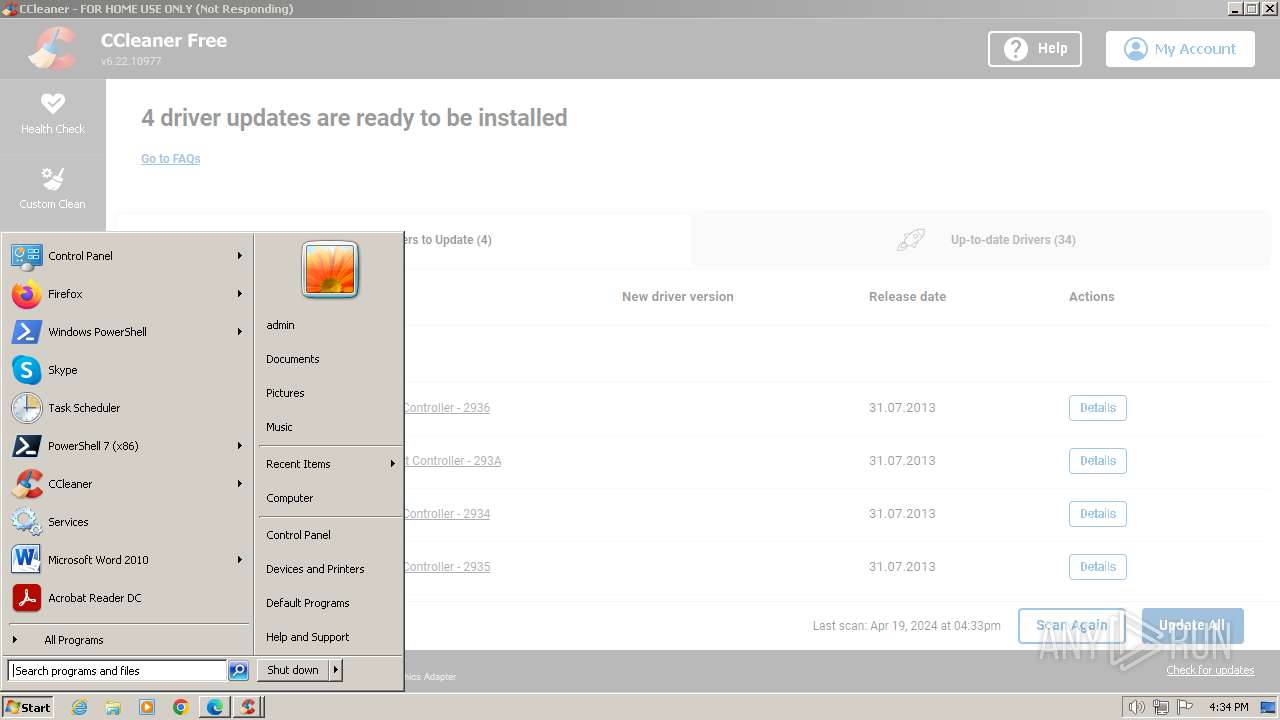Image resolution: width=1280 pixels, height=720 pixels.
Task: Click the volume speaker icon in system tray
Action: pos(1137,707)
